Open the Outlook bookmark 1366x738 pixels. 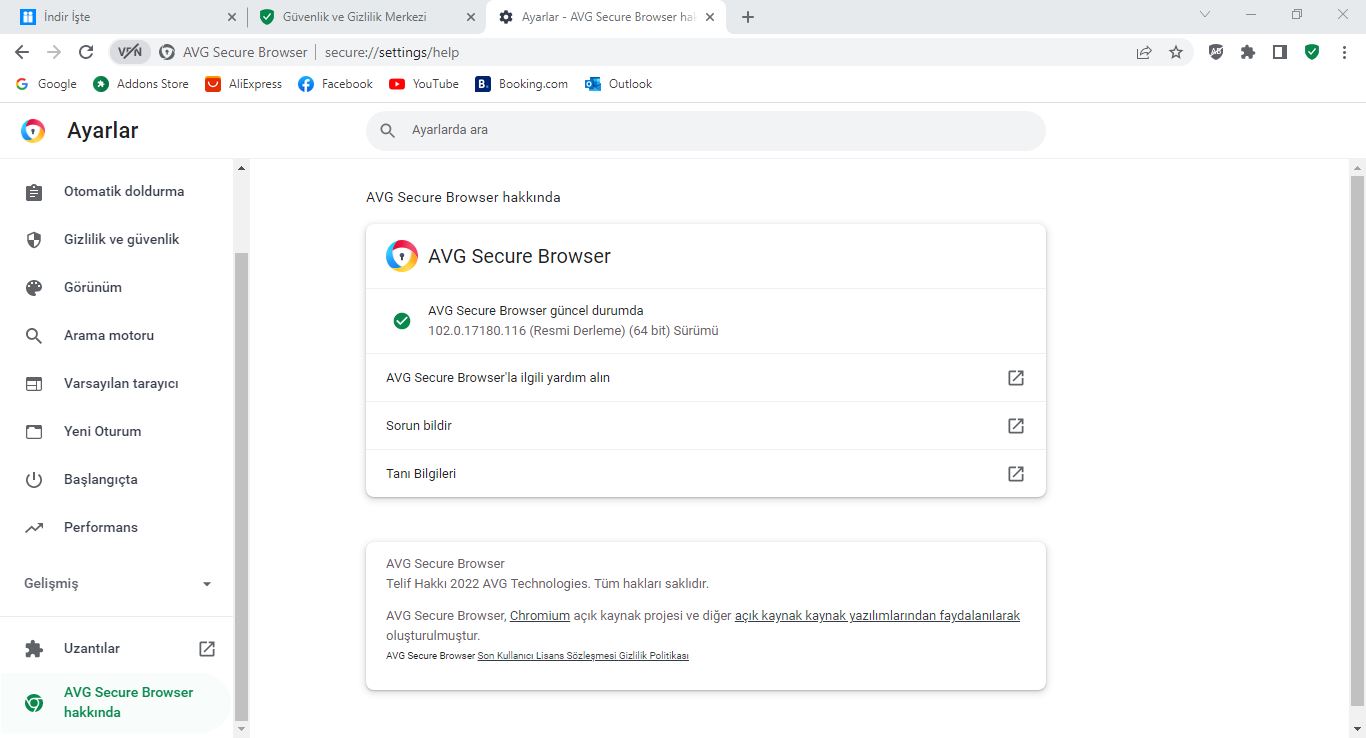(x=619, y=84)
